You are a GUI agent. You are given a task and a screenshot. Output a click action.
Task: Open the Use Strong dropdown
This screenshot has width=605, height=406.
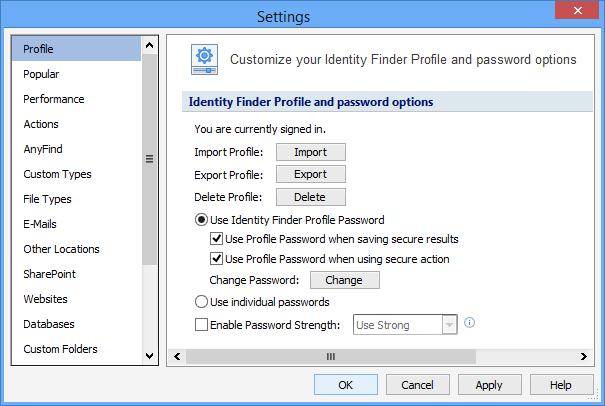click(x=449, y=324)
